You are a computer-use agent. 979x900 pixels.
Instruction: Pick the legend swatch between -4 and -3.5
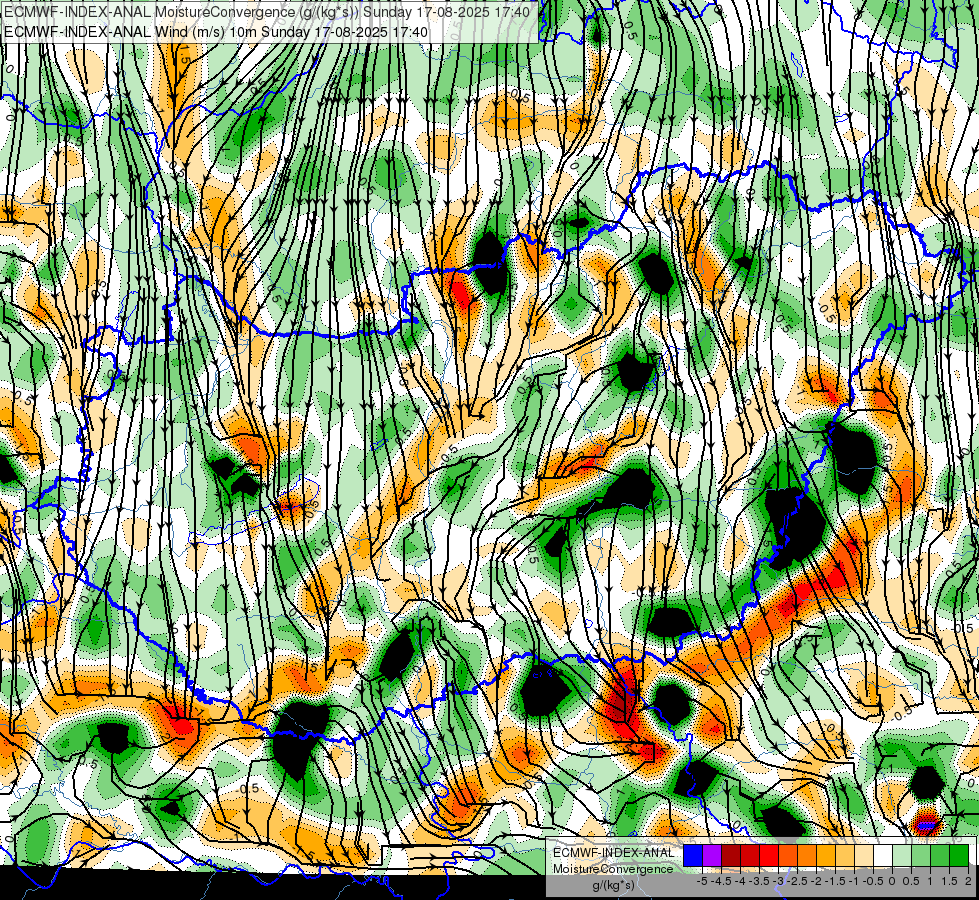tap(750, 855)
